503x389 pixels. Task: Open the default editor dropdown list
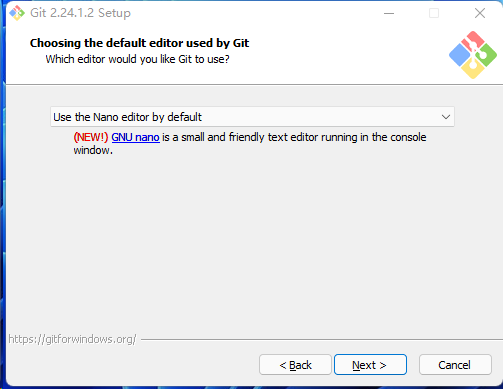[x=252, y=117]
